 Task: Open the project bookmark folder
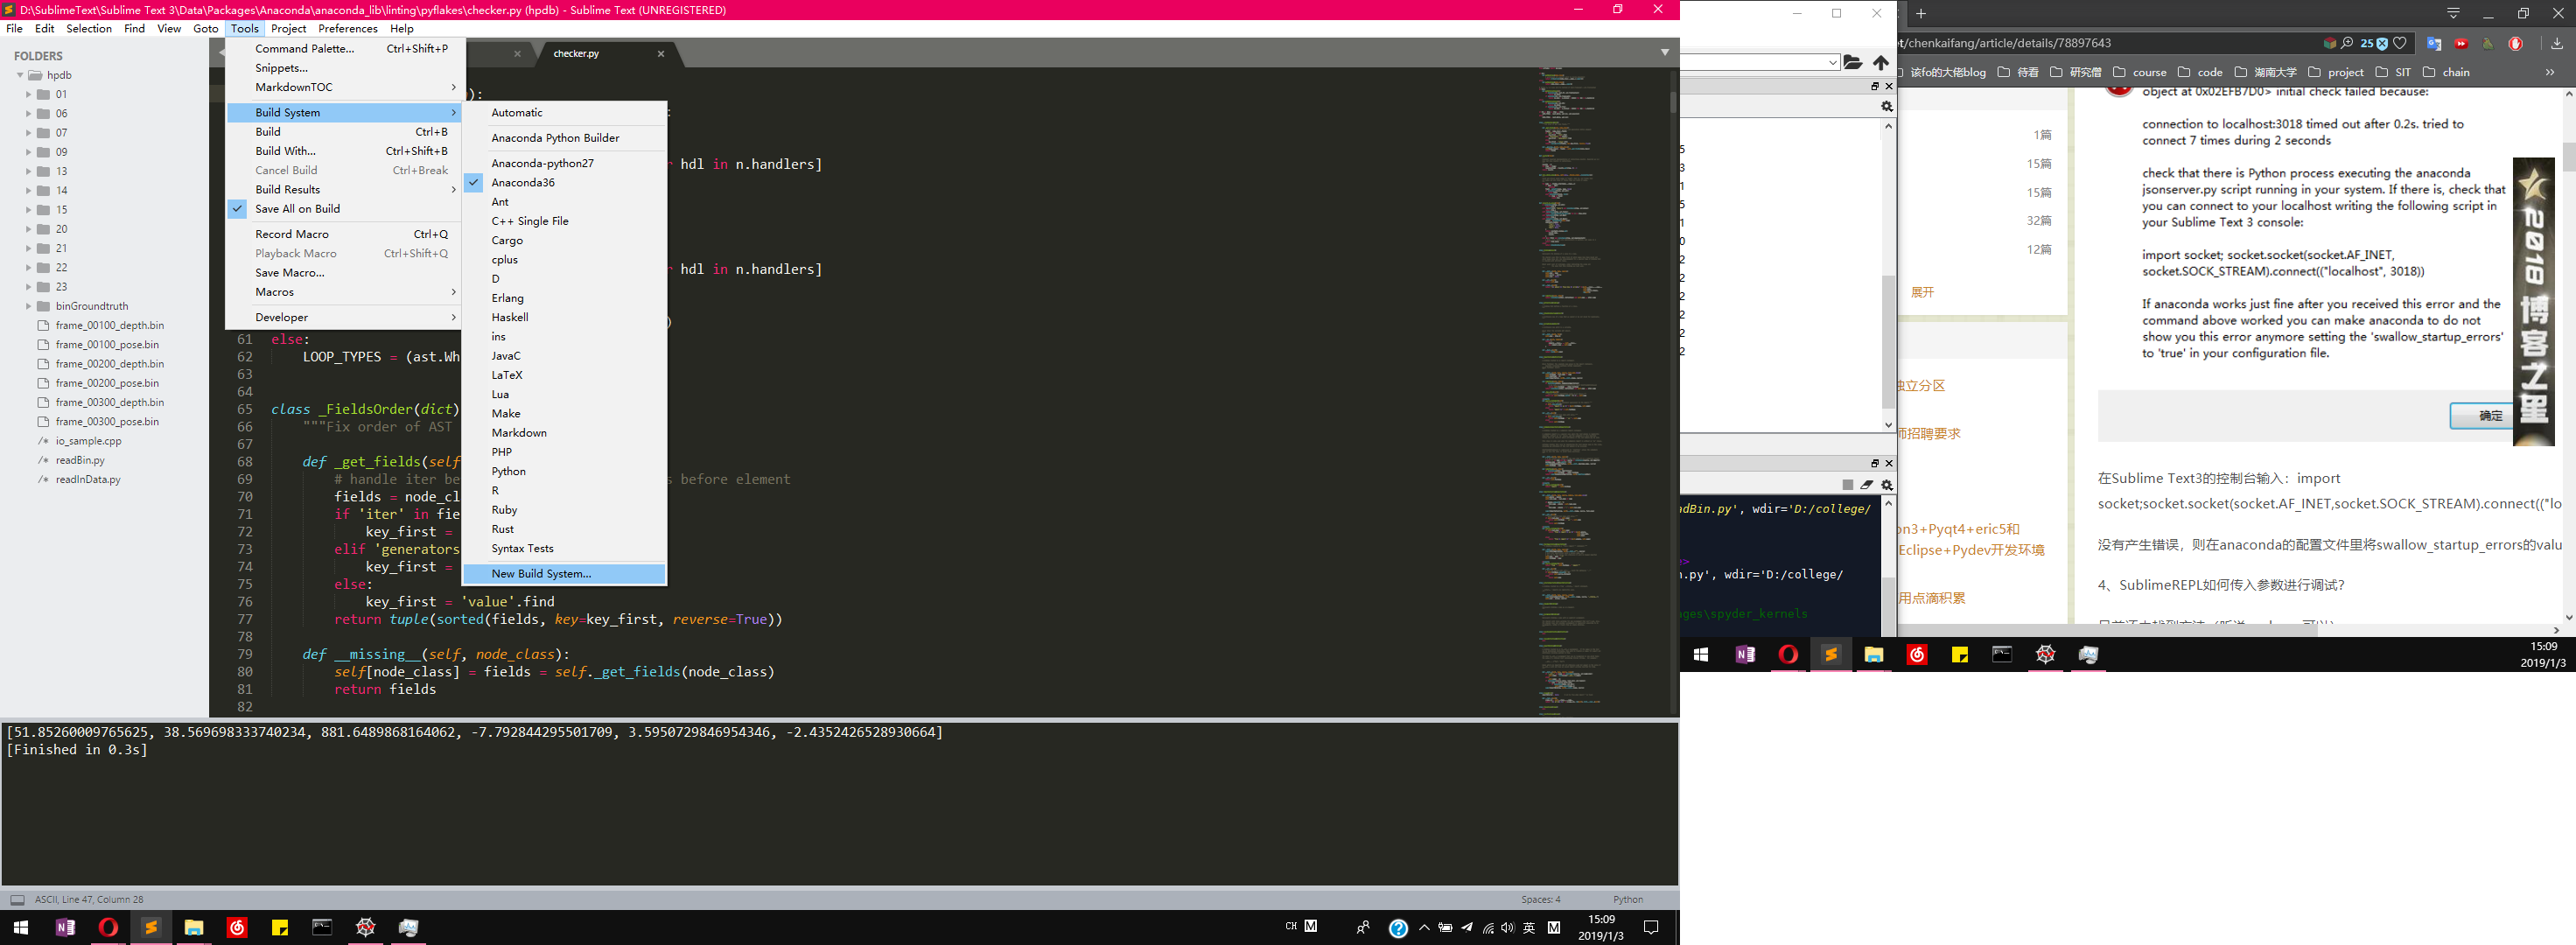[2335, 72]
